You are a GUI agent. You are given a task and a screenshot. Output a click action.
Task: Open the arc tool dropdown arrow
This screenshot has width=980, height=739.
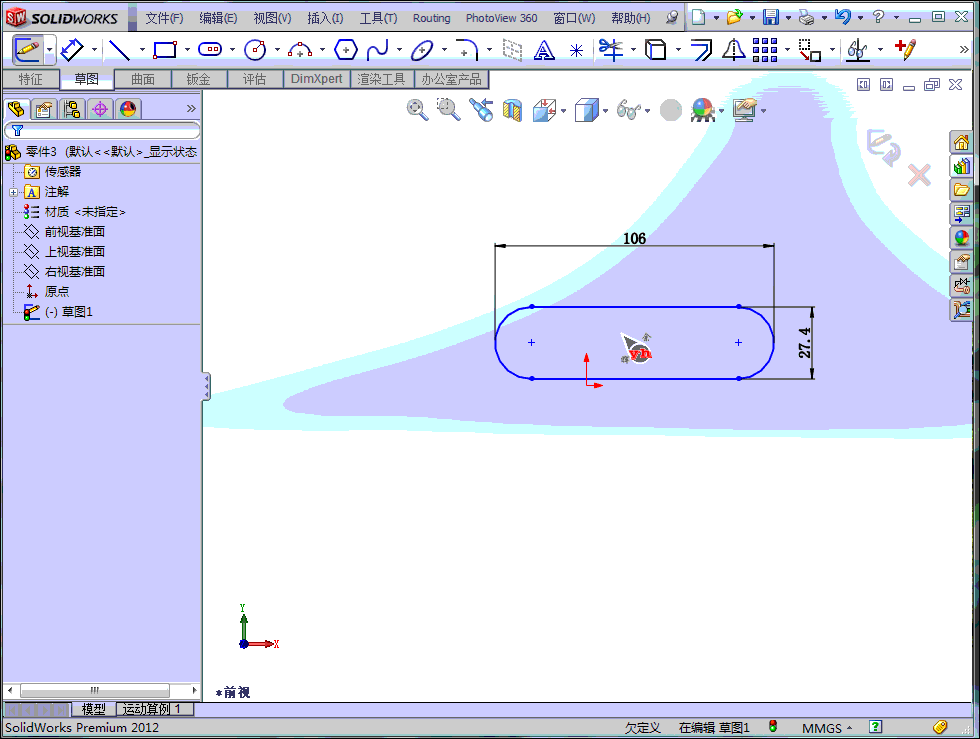click(322, 50)
